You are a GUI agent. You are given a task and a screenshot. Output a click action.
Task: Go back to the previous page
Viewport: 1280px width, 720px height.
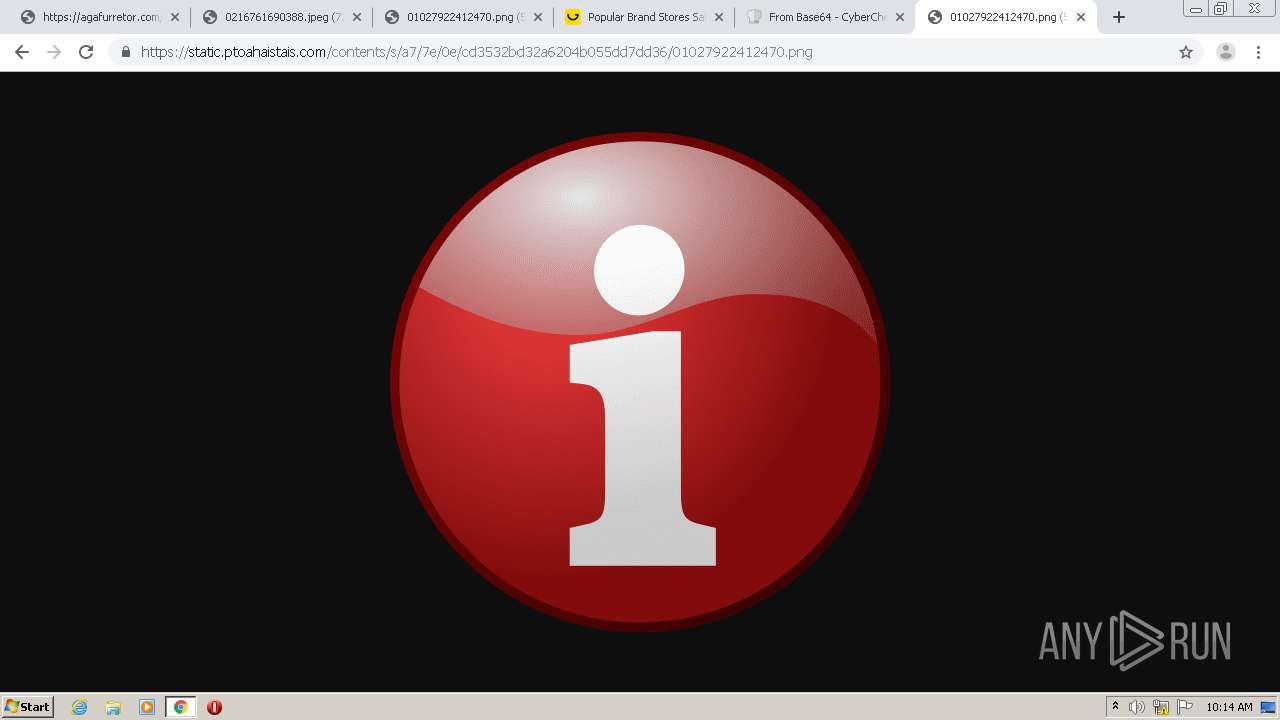click(x=22, y=52)
